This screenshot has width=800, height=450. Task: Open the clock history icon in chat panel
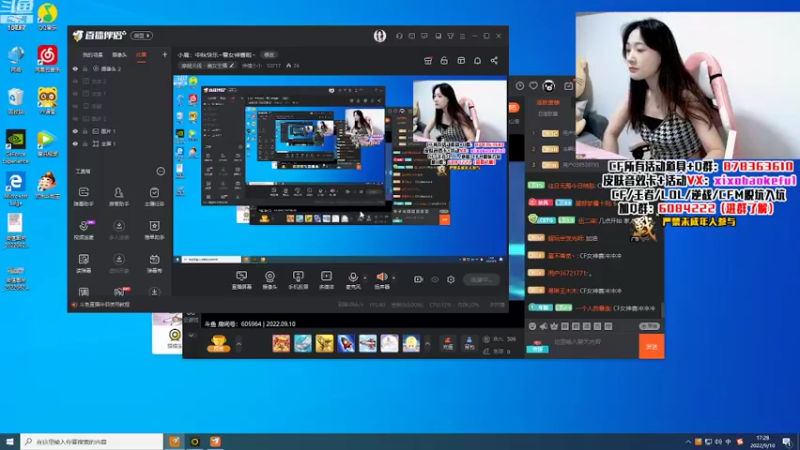(519, 86)
